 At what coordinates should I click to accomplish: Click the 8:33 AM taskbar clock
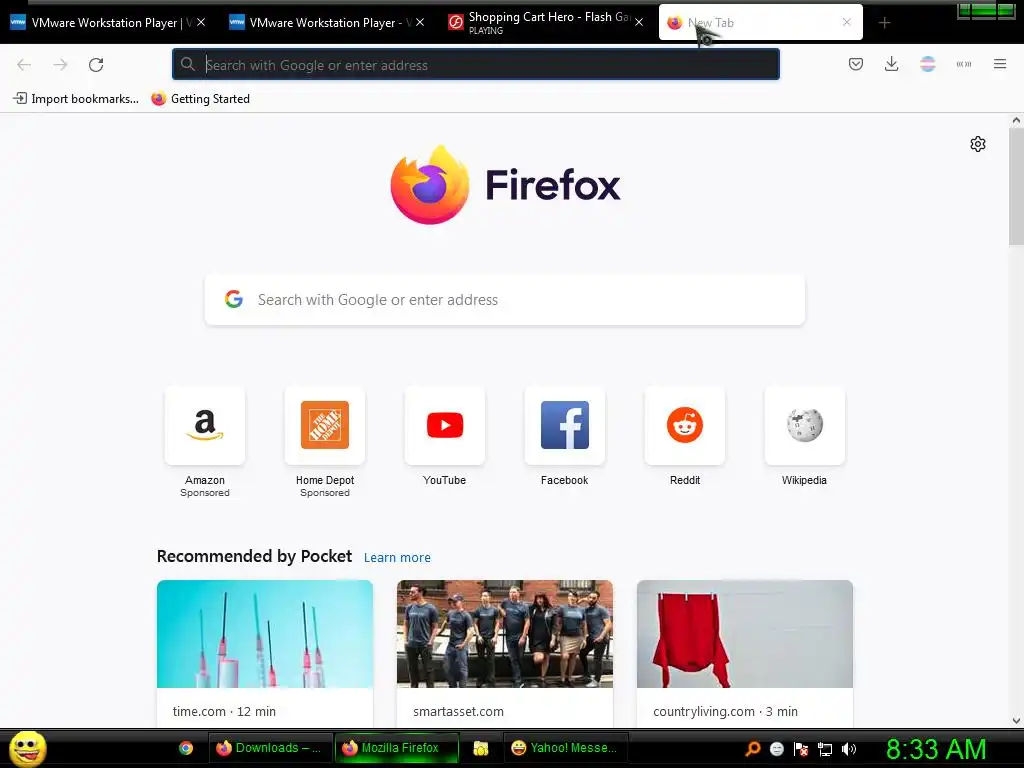click(936, 749)
